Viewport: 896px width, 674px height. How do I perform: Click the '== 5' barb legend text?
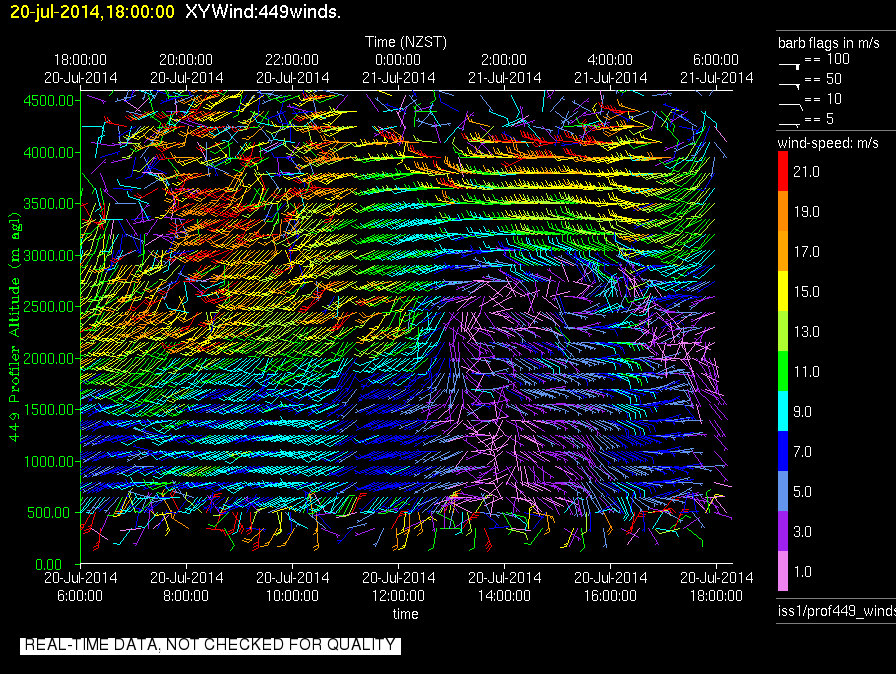click(819, 119)
